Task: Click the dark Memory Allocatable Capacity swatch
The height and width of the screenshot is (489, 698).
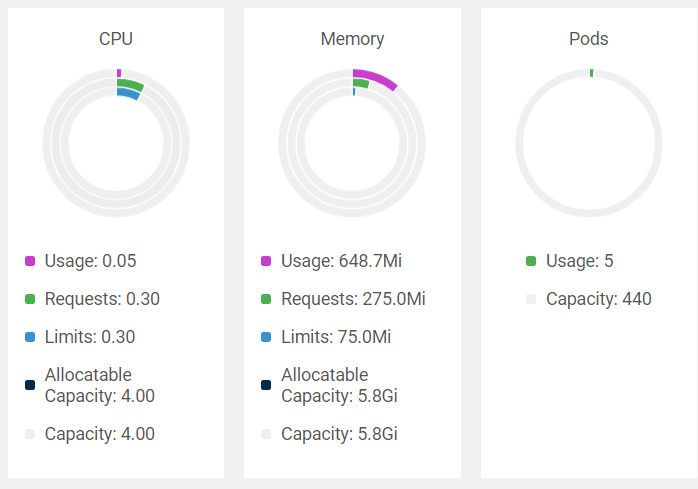Action: pyautogui.click(x=266, y=385)
